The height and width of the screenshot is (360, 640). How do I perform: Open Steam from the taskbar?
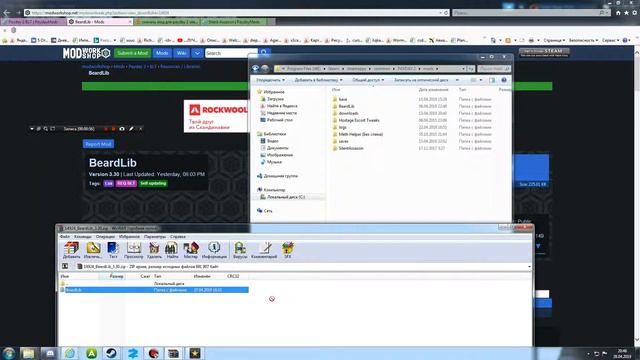pos(111,353)
